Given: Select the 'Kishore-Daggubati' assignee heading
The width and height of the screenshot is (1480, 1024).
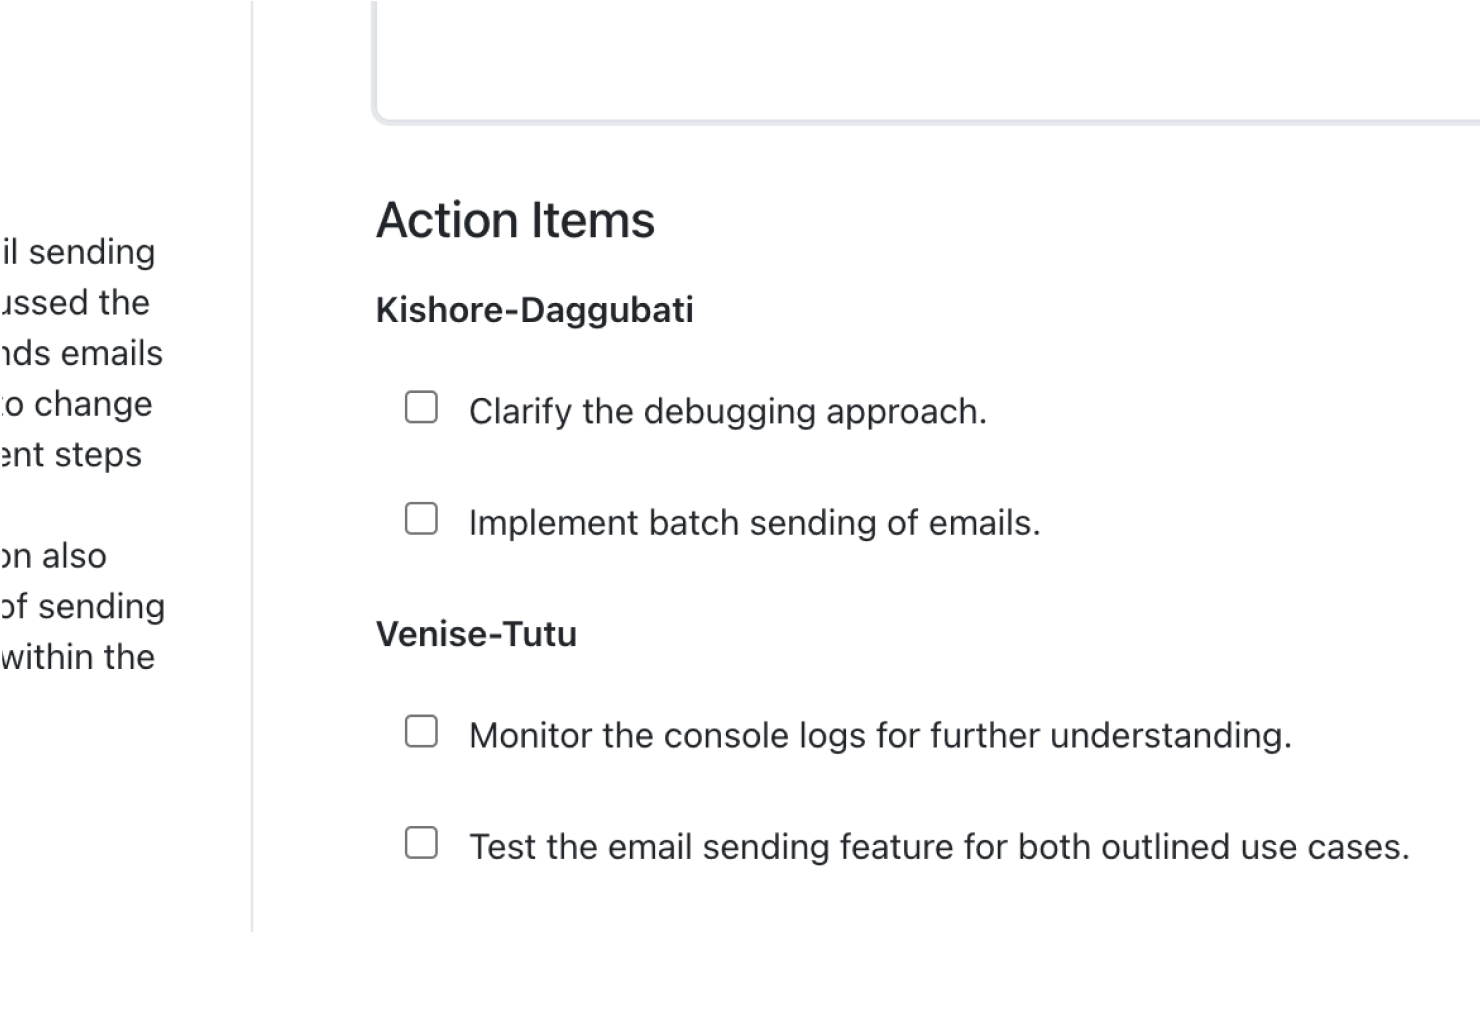Looking at the screenshot, I should (x=534, y=310).
